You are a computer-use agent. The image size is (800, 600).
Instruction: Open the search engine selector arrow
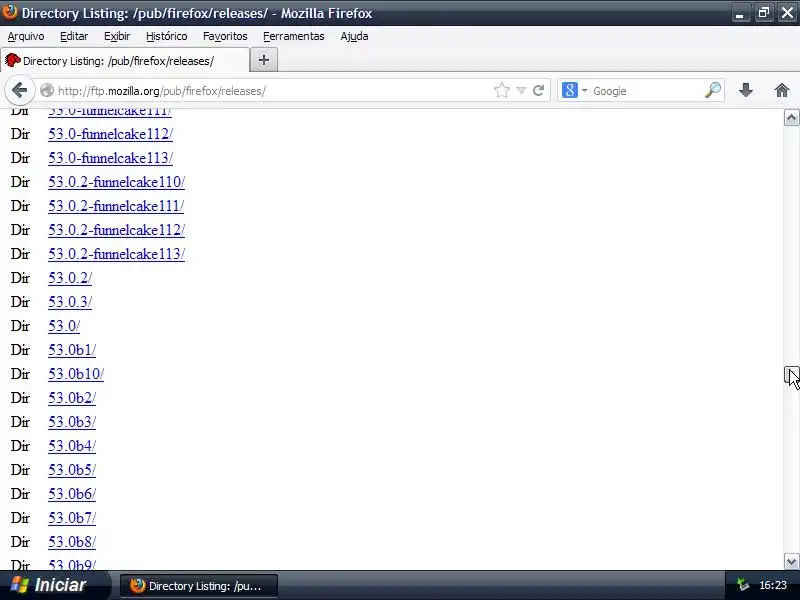(584, 91)
